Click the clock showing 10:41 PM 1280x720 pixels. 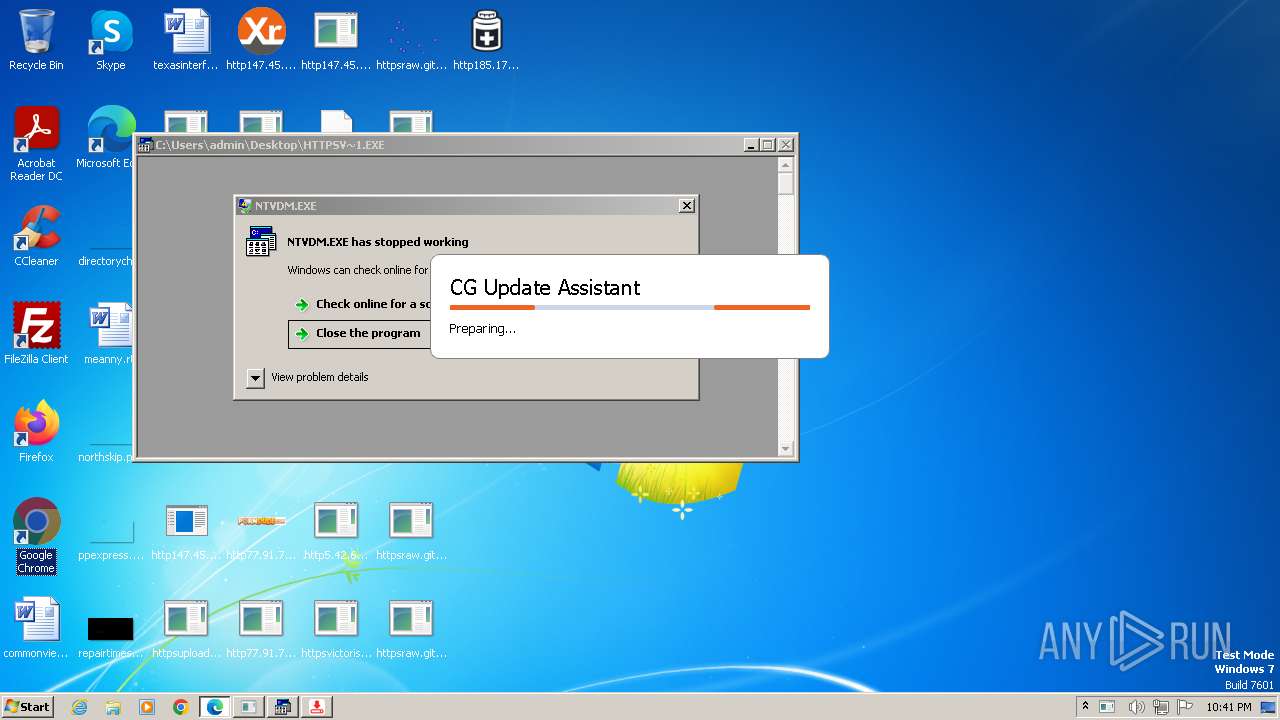[1229, 707]
